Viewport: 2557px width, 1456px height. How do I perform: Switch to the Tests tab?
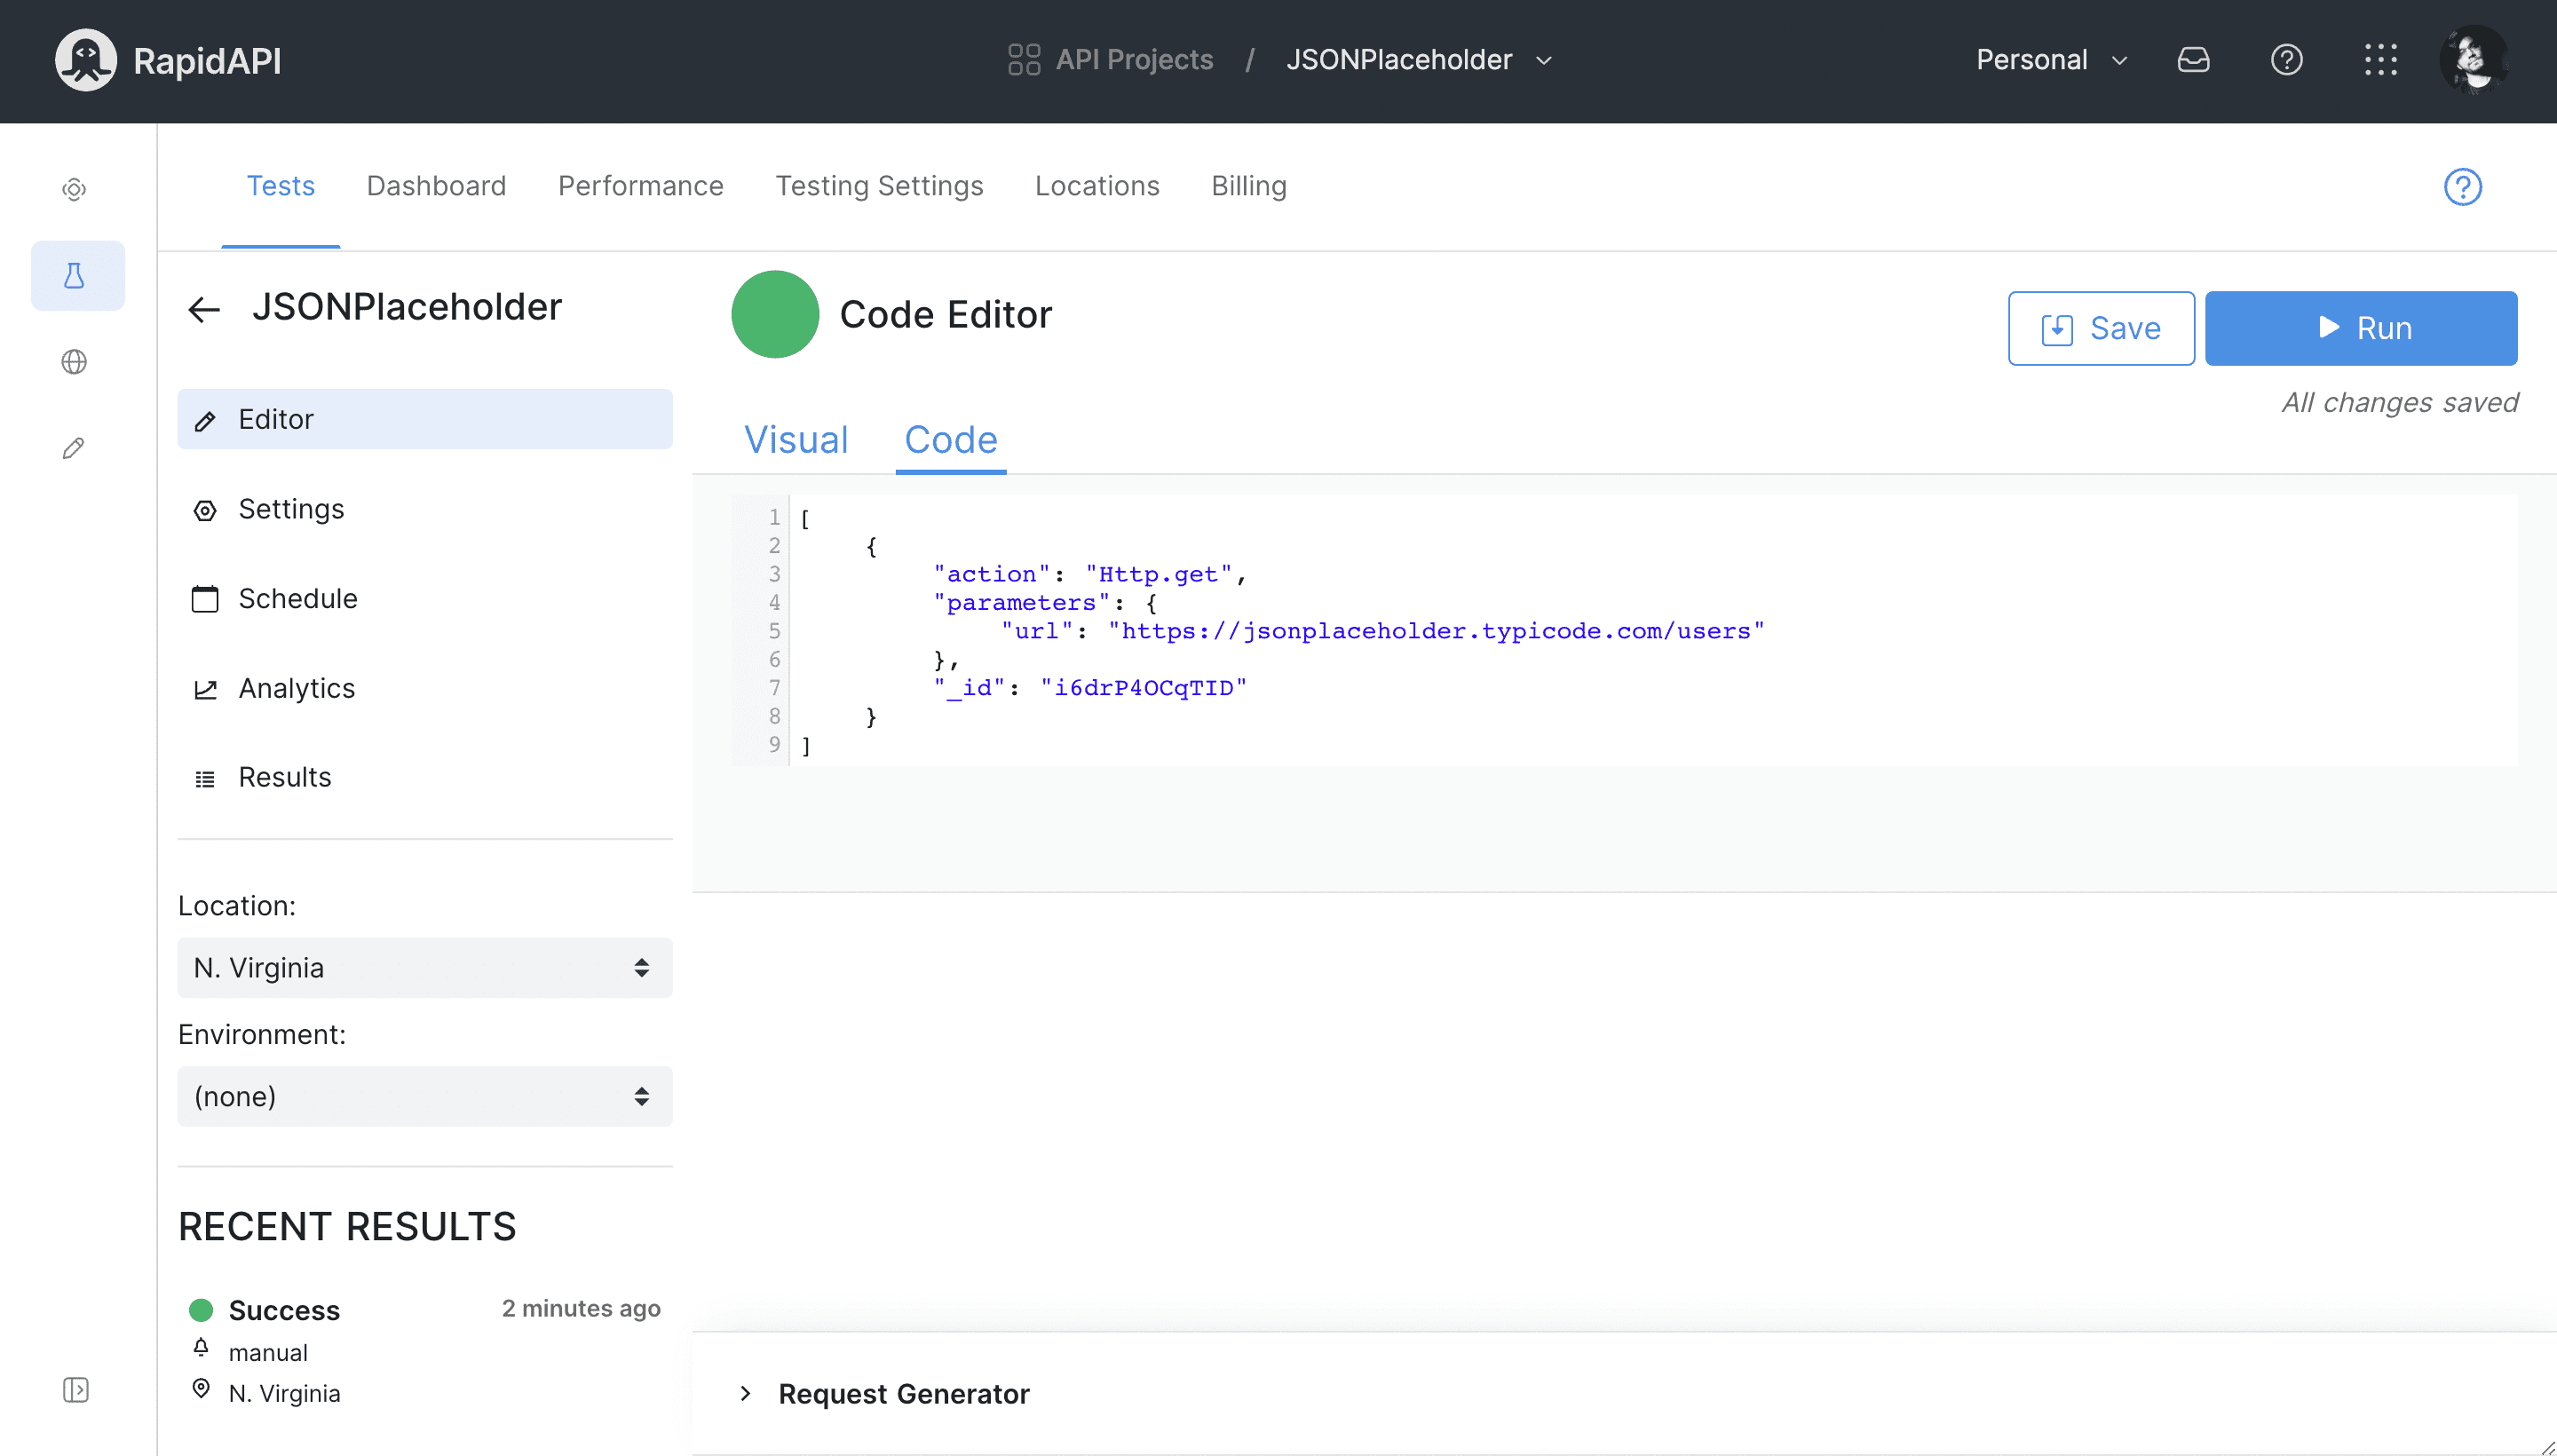tap(281, 186)
